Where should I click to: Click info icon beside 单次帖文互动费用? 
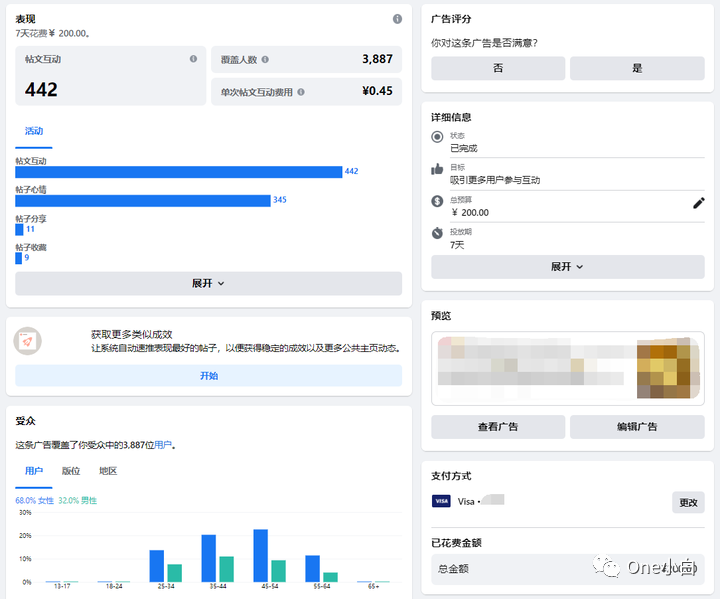point(301,92)
